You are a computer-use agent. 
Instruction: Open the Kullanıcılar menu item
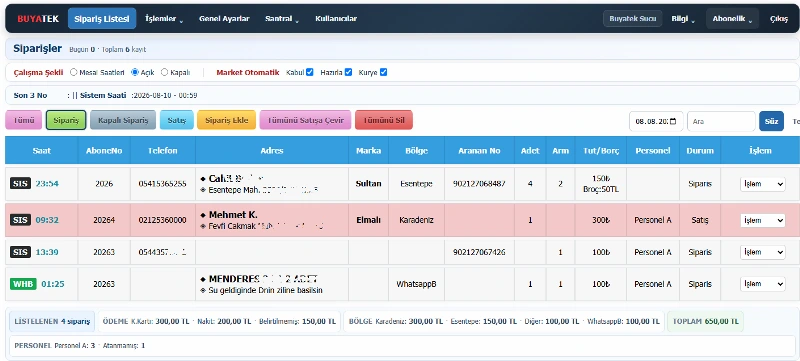coord(336,19)
